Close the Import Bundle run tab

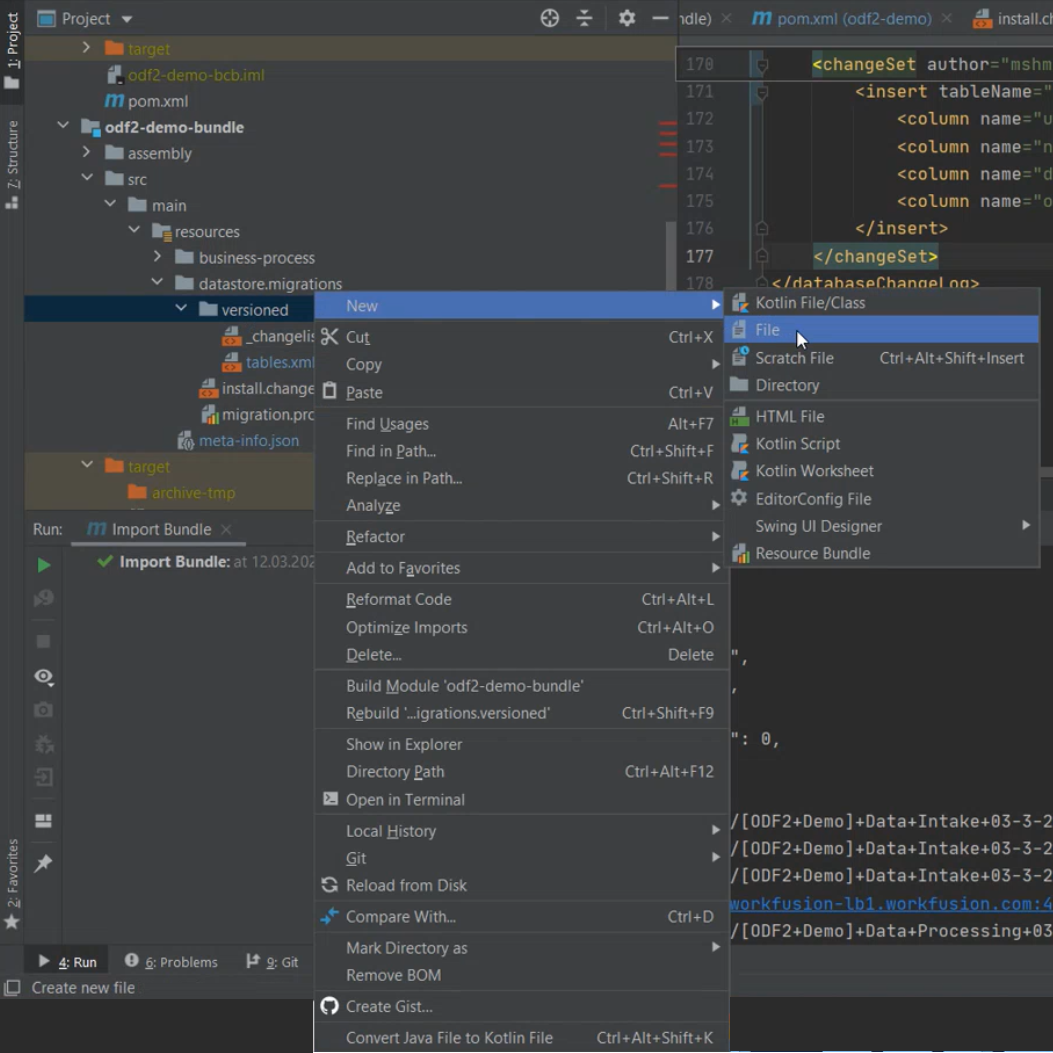(x=226, y=529)
